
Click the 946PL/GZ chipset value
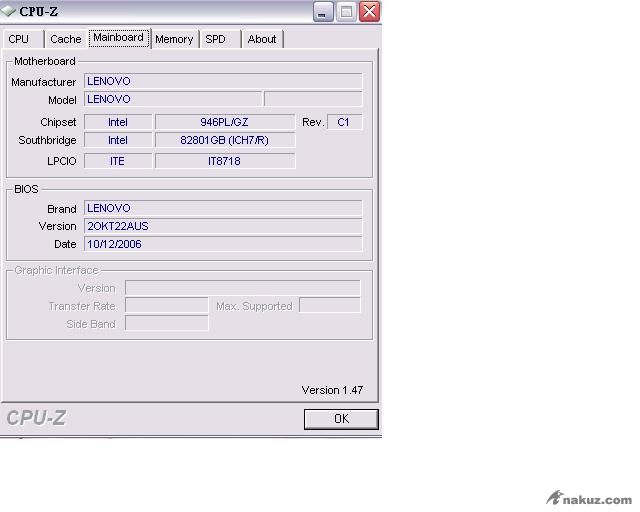[225, 122]
